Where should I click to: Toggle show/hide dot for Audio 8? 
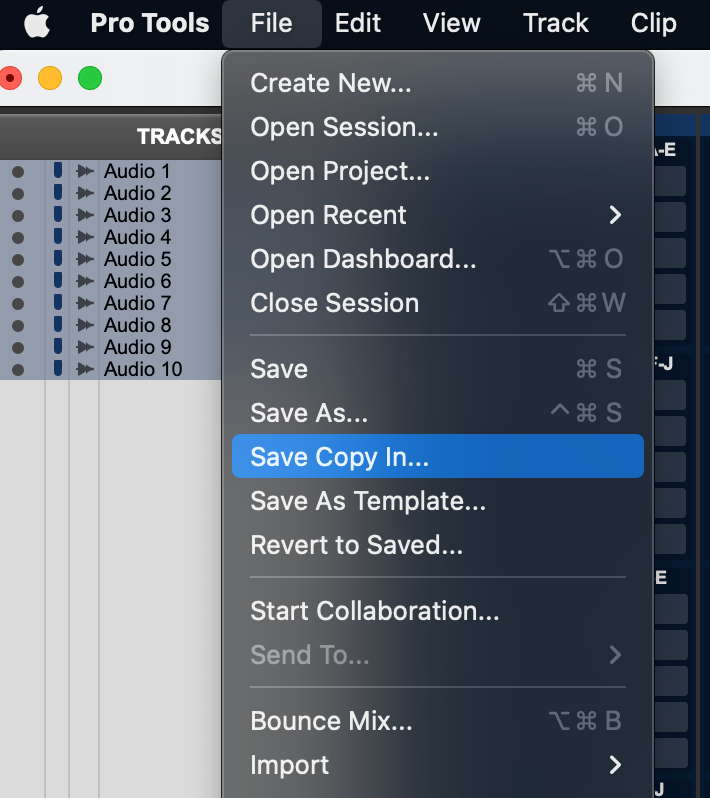coord(18,326)
